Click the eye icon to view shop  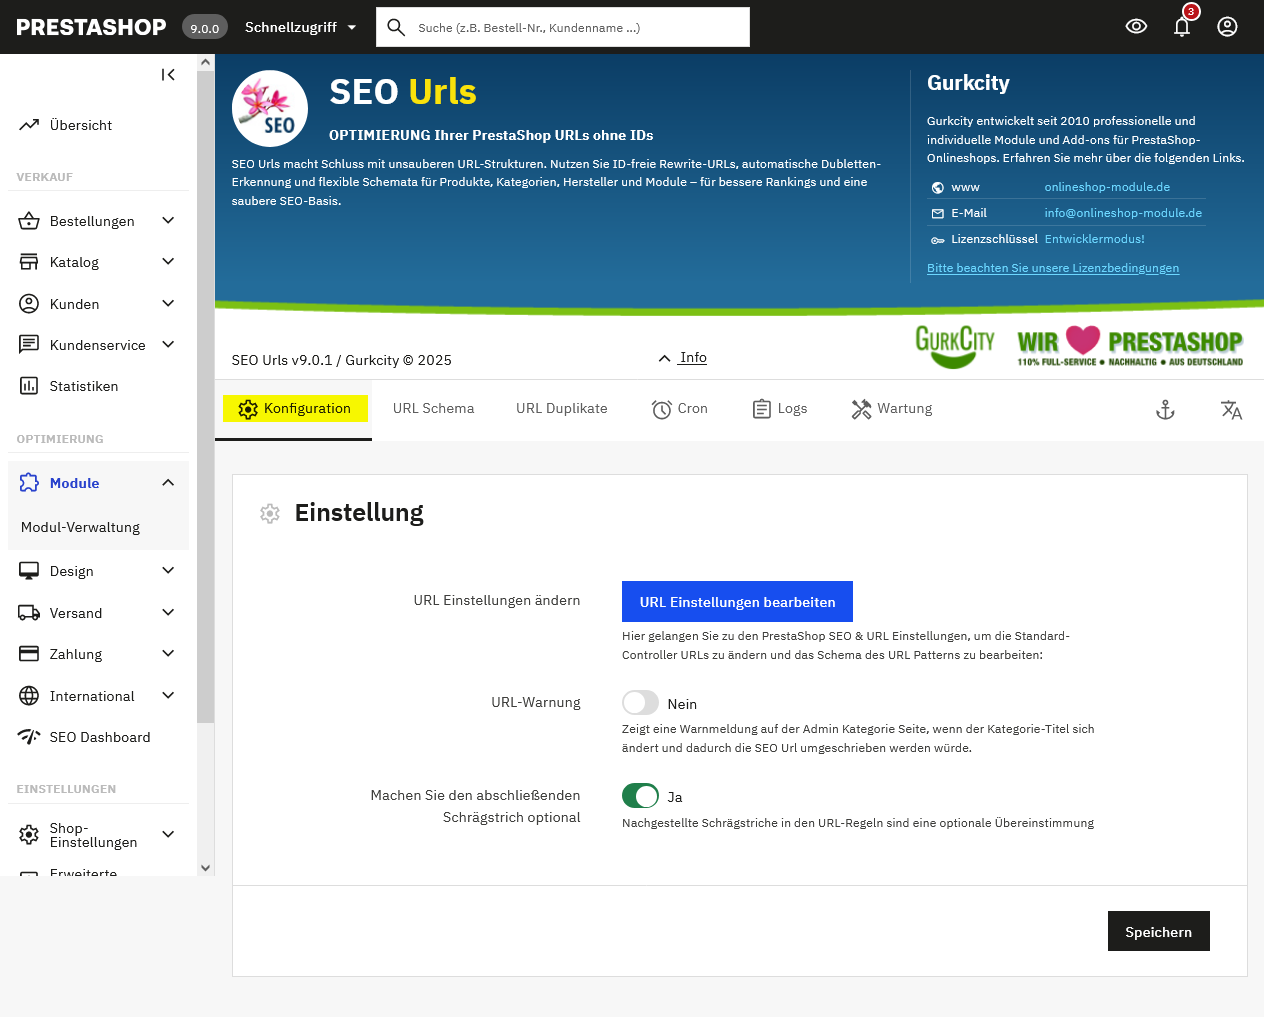click(1136, 27)
